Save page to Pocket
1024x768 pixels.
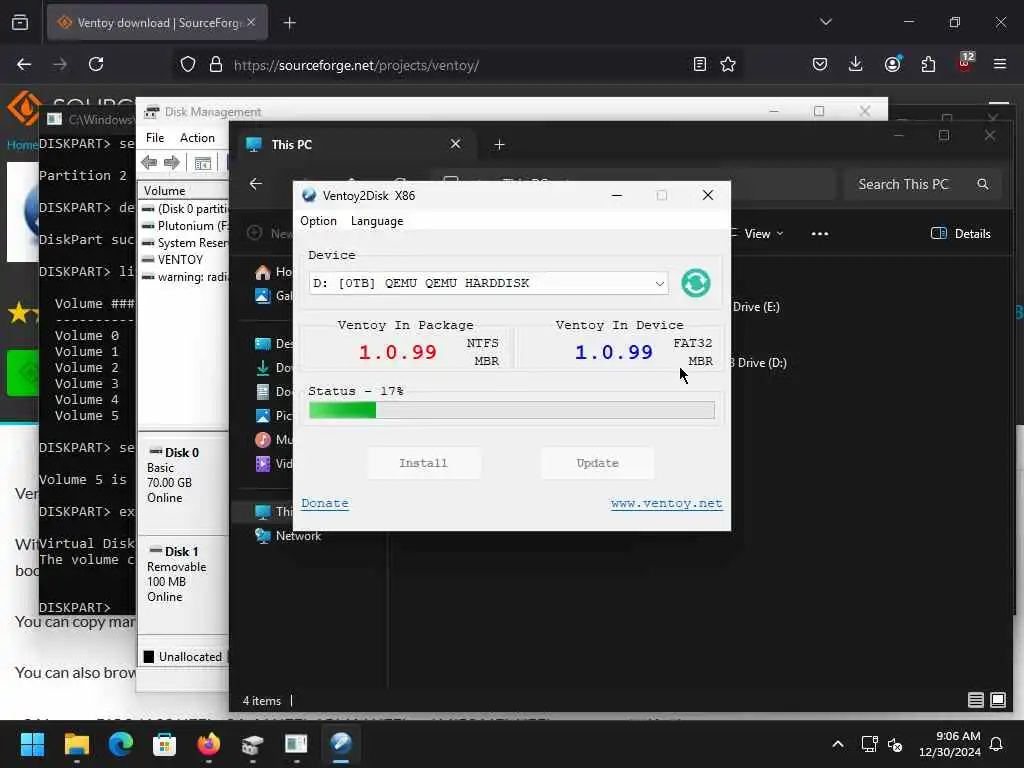[820, 64]
